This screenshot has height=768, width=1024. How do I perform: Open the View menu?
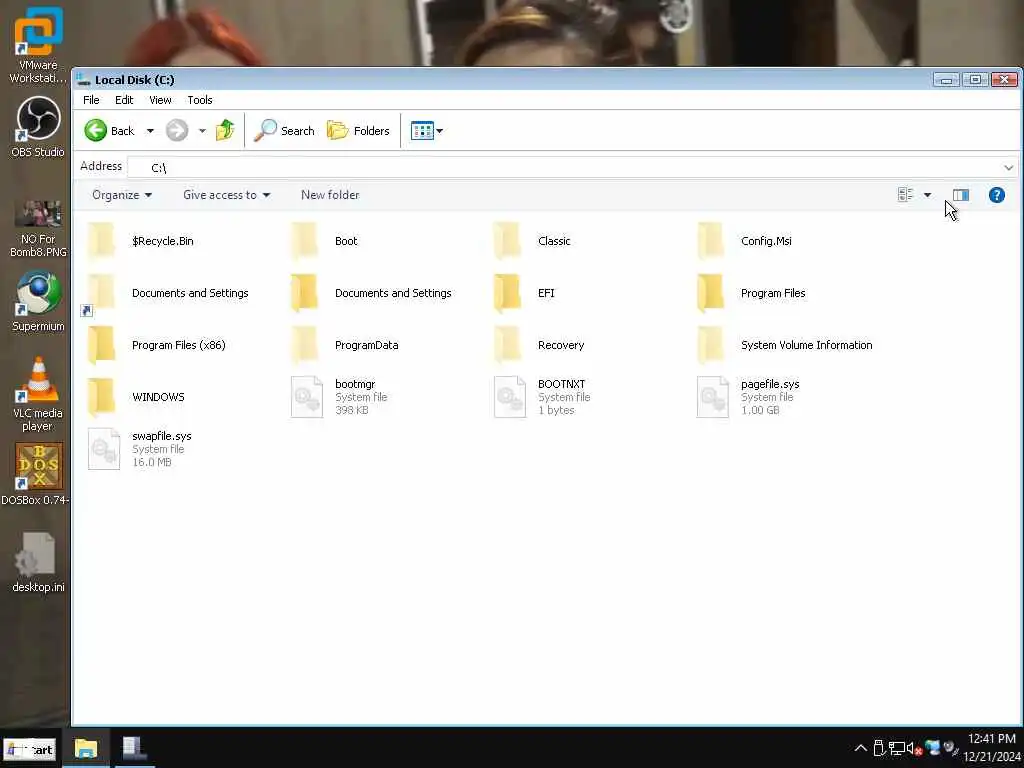point(160,100)
